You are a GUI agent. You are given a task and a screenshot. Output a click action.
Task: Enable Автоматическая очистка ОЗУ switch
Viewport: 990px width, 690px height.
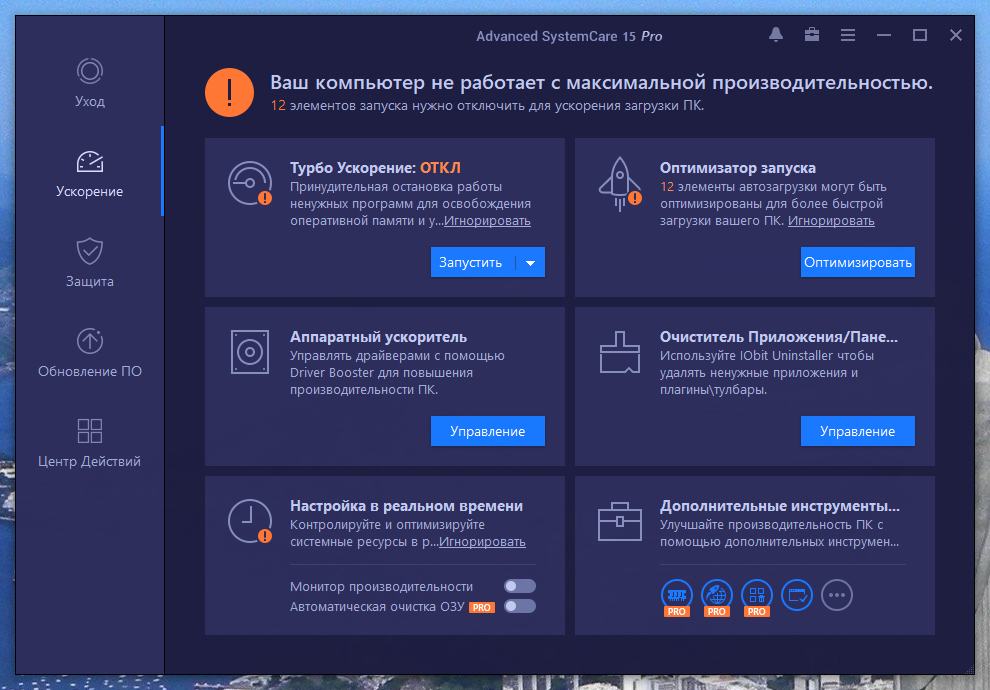pyautogui.click(x=520, y=606)
